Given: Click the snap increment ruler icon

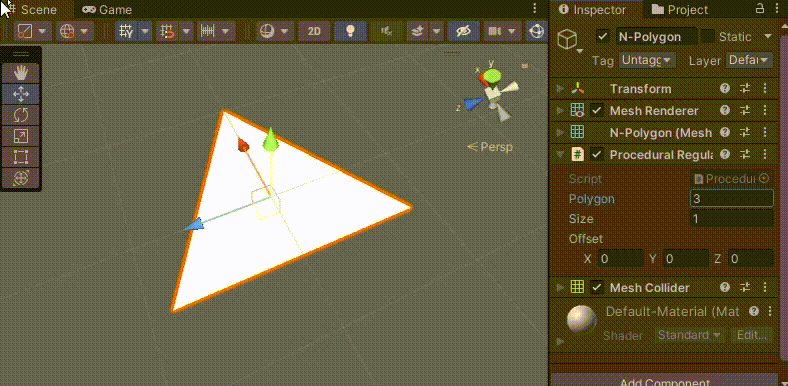Looking at the screenshot, I should [208, 31].
